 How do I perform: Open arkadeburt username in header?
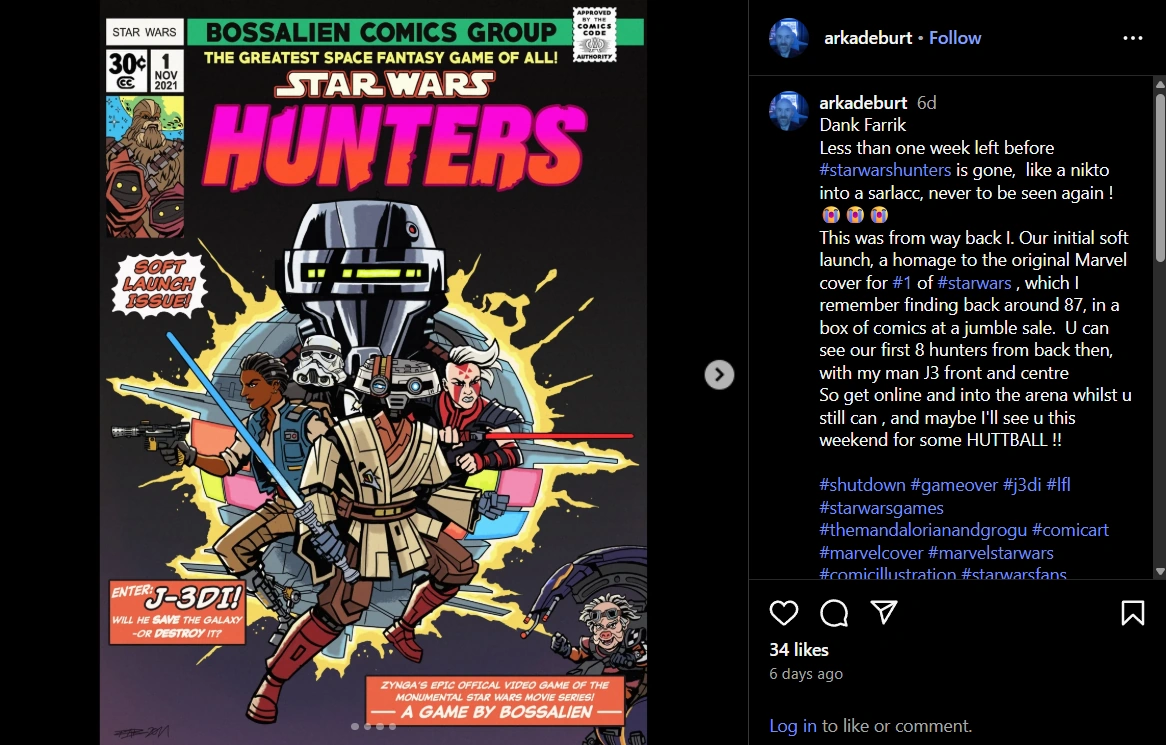point(868,38)
